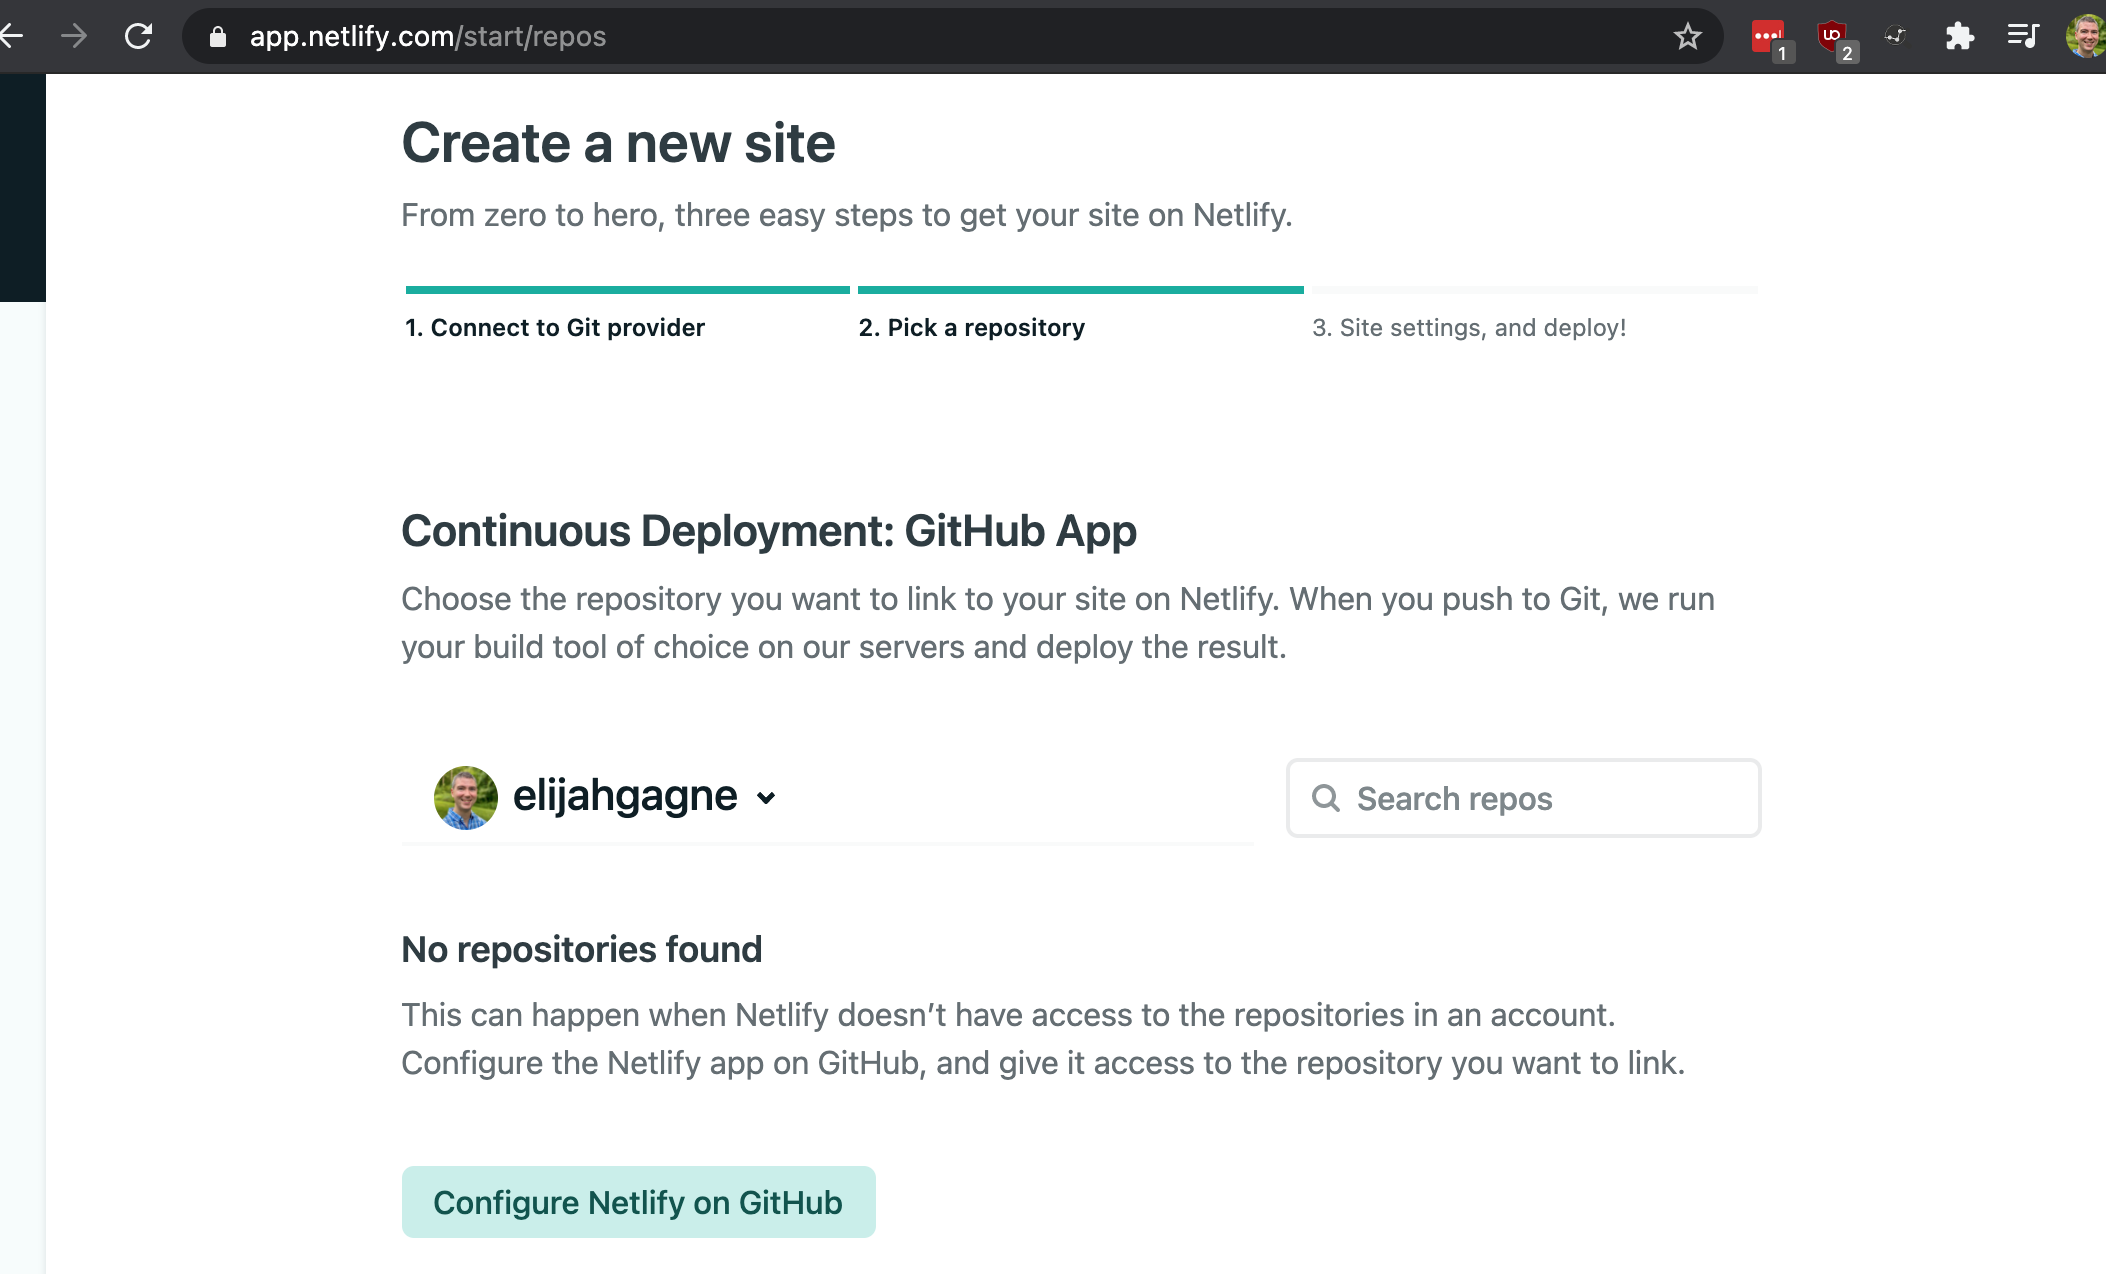Viewport: 2106px width, 1274px height.
Task: Click the Site settings and deploy step
Action: pos(1467,326)
